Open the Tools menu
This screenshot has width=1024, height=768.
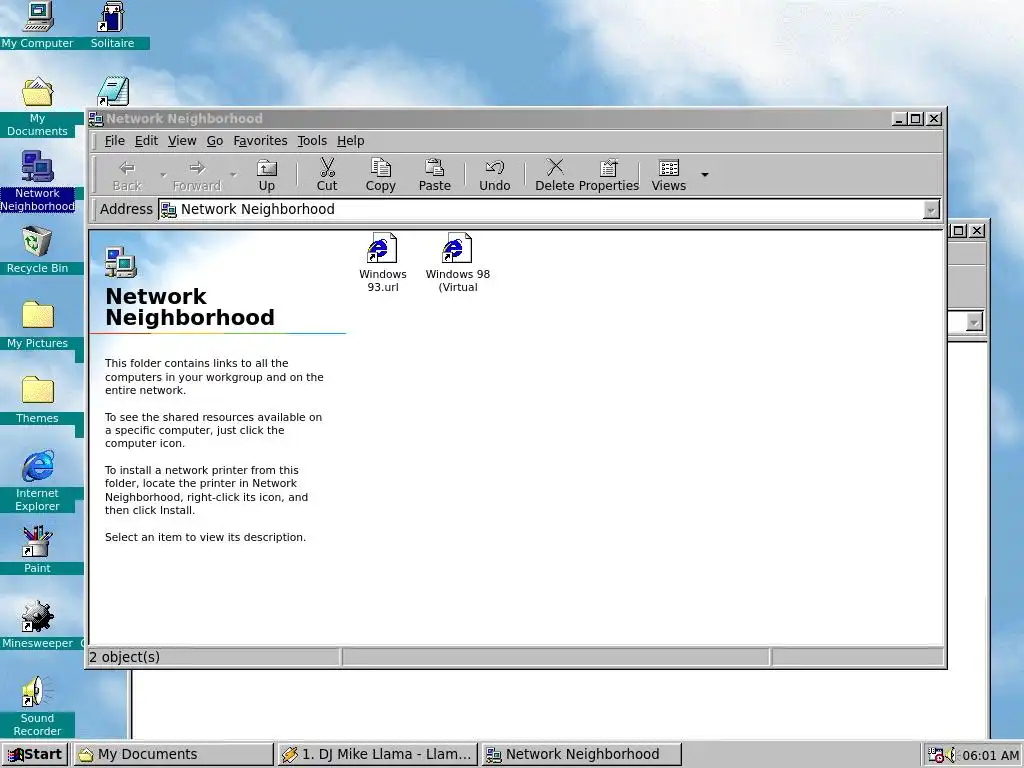tap(312, 140)
